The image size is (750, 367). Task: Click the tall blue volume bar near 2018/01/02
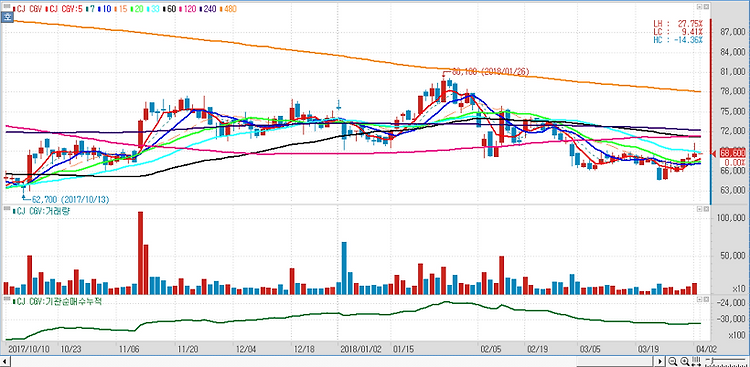(344, 268)
